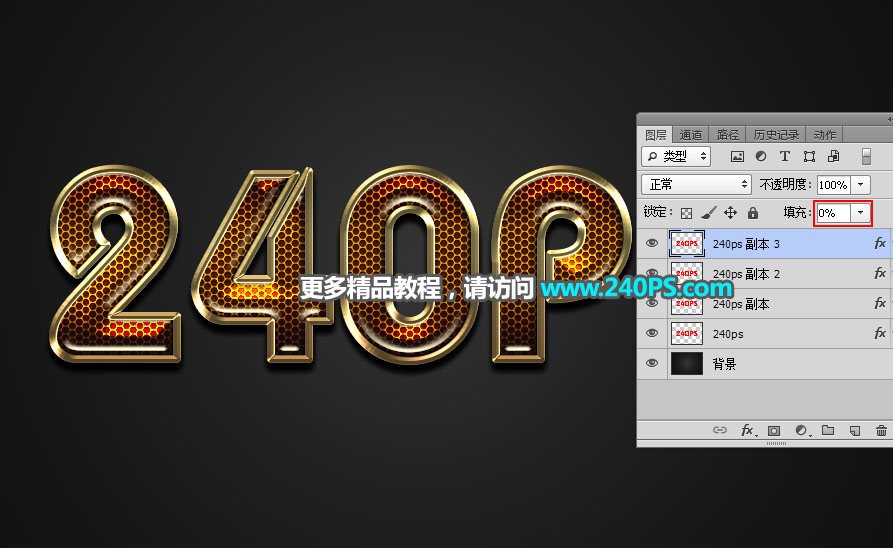Filter layers by shape layer icon
This screenshot has height=548, width=893.
pos(809,156)
